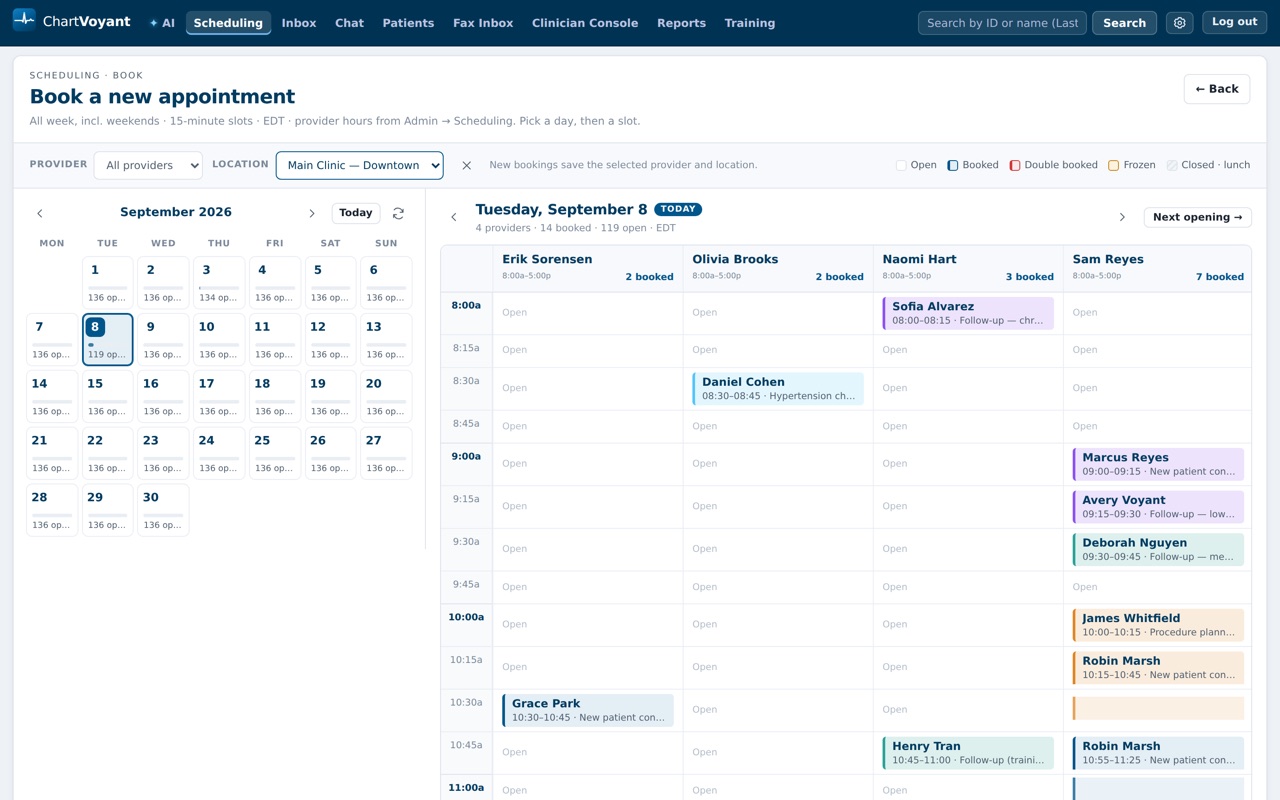Viewport: 1280px width, 800px height.
Task: Focus the patient search field
Action: (1002, 23)
